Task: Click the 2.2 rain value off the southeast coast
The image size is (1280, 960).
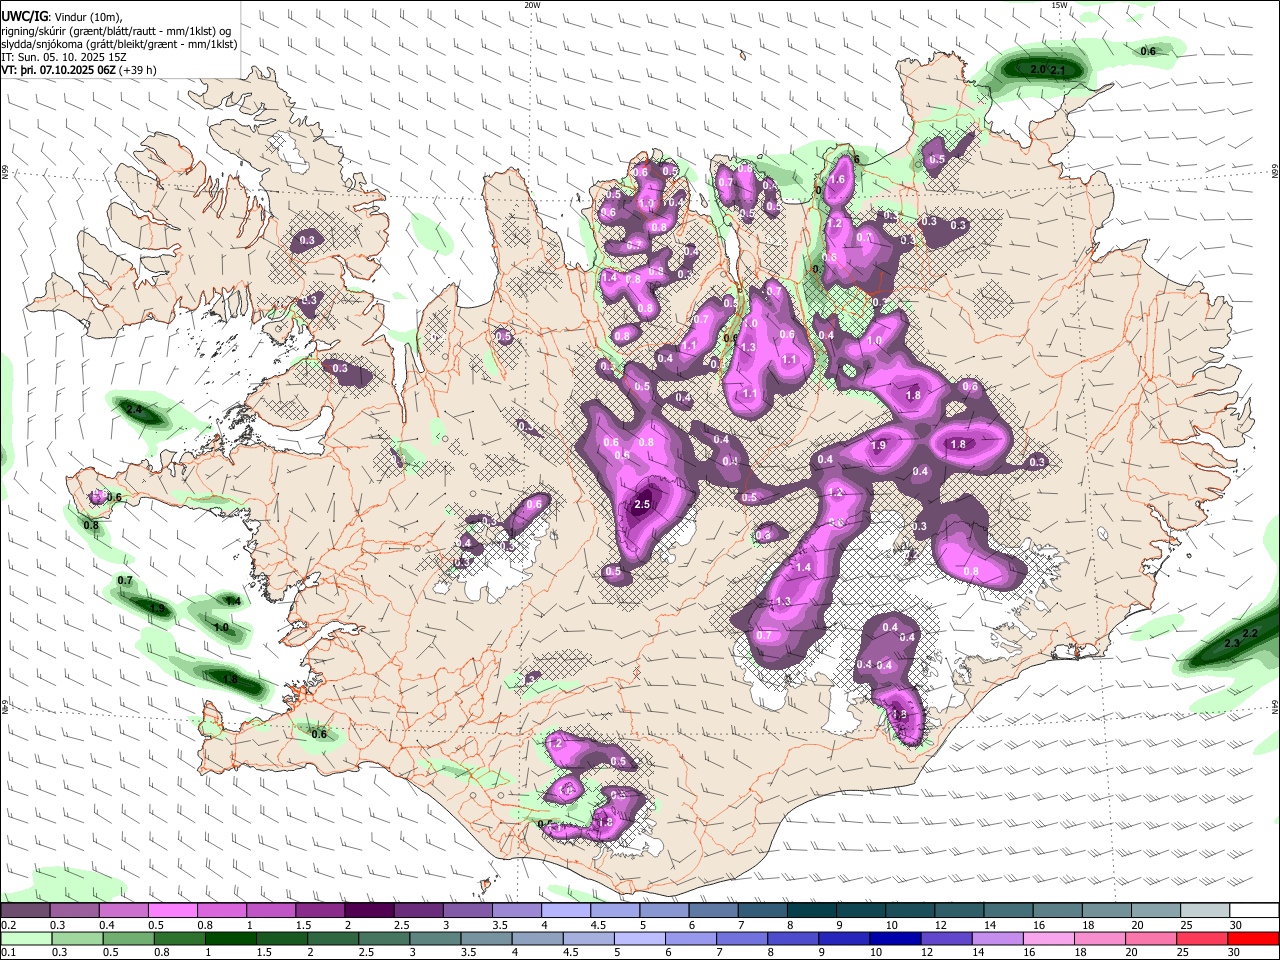Action: [x=1249, y=634]
